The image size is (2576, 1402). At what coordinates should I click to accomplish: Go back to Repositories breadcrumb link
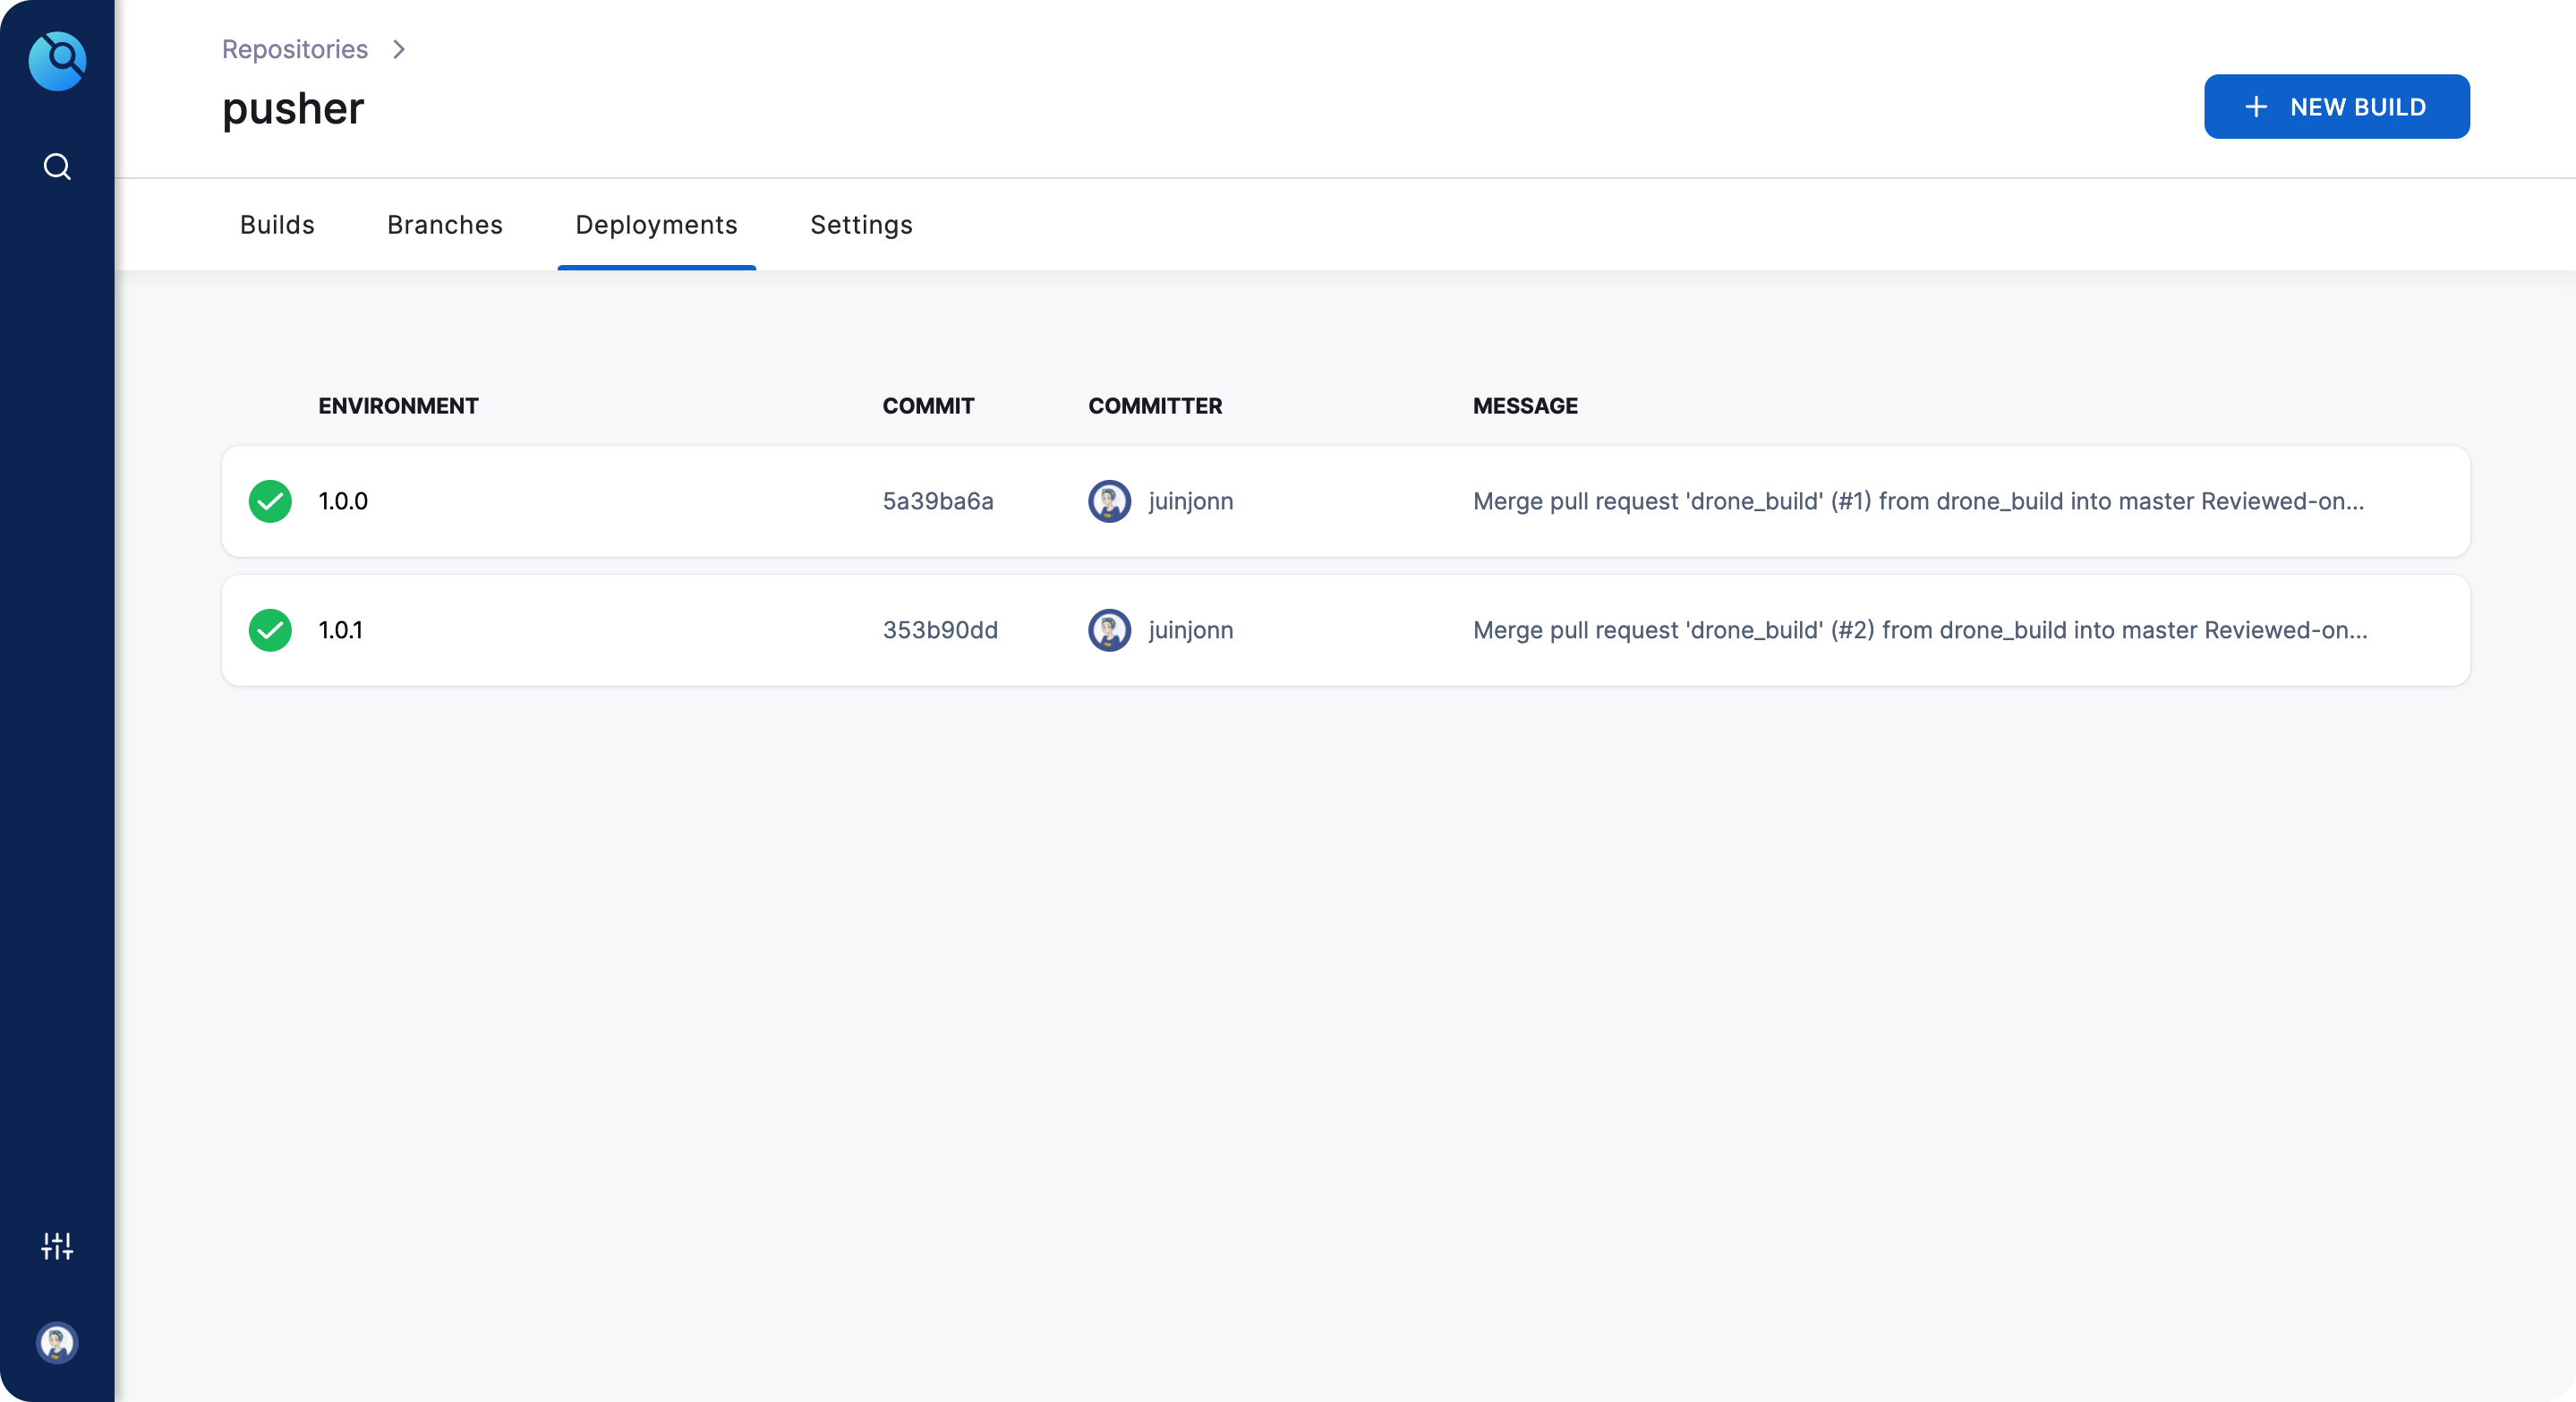(295, 49)
